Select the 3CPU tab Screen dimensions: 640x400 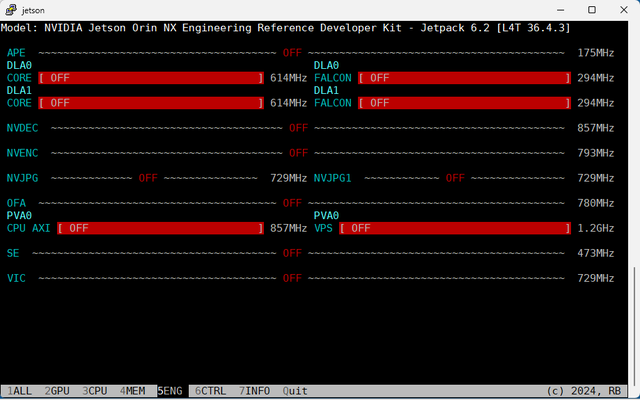95,391
